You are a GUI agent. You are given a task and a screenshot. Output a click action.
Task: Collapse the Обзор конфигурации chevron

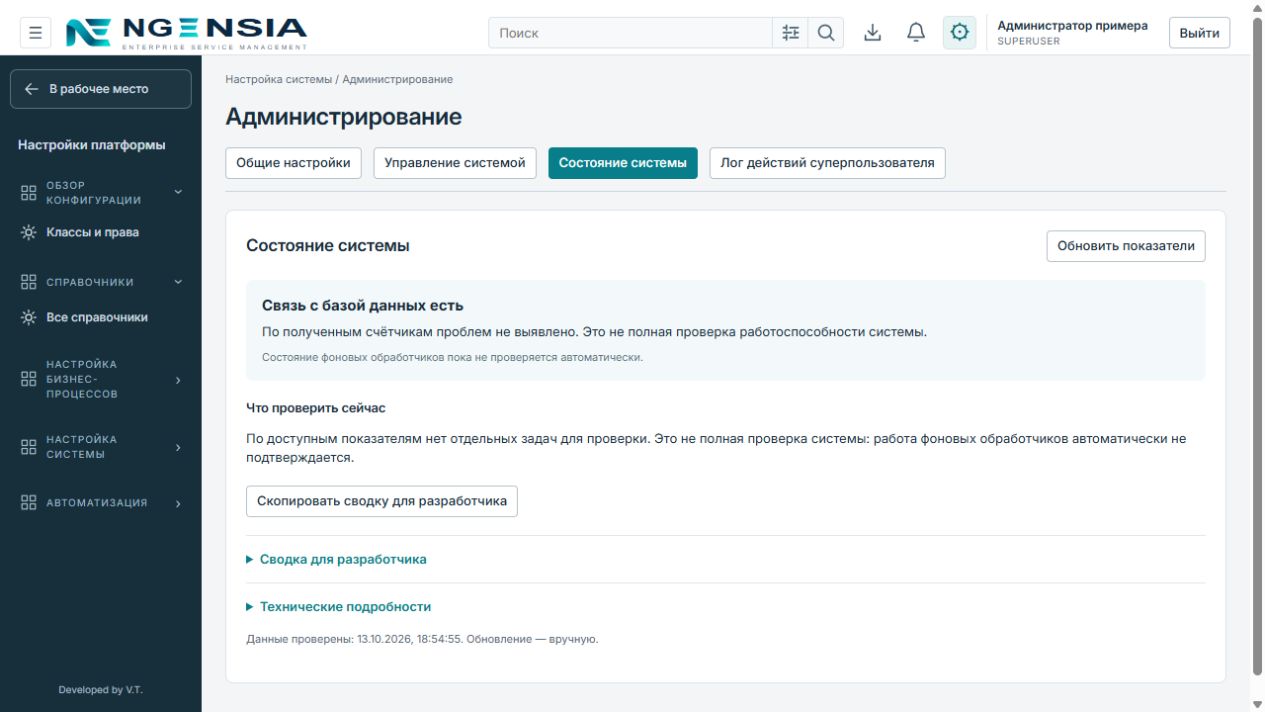tap(178, 192)
